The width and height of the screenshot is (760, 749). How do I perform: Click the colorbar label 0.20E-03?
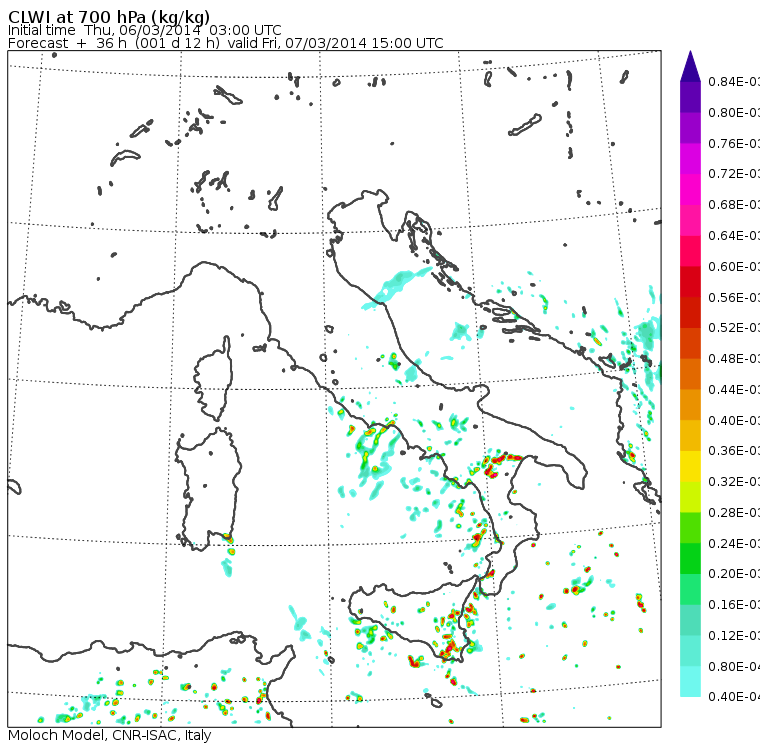pyautogui.click(x=734, y=574)
